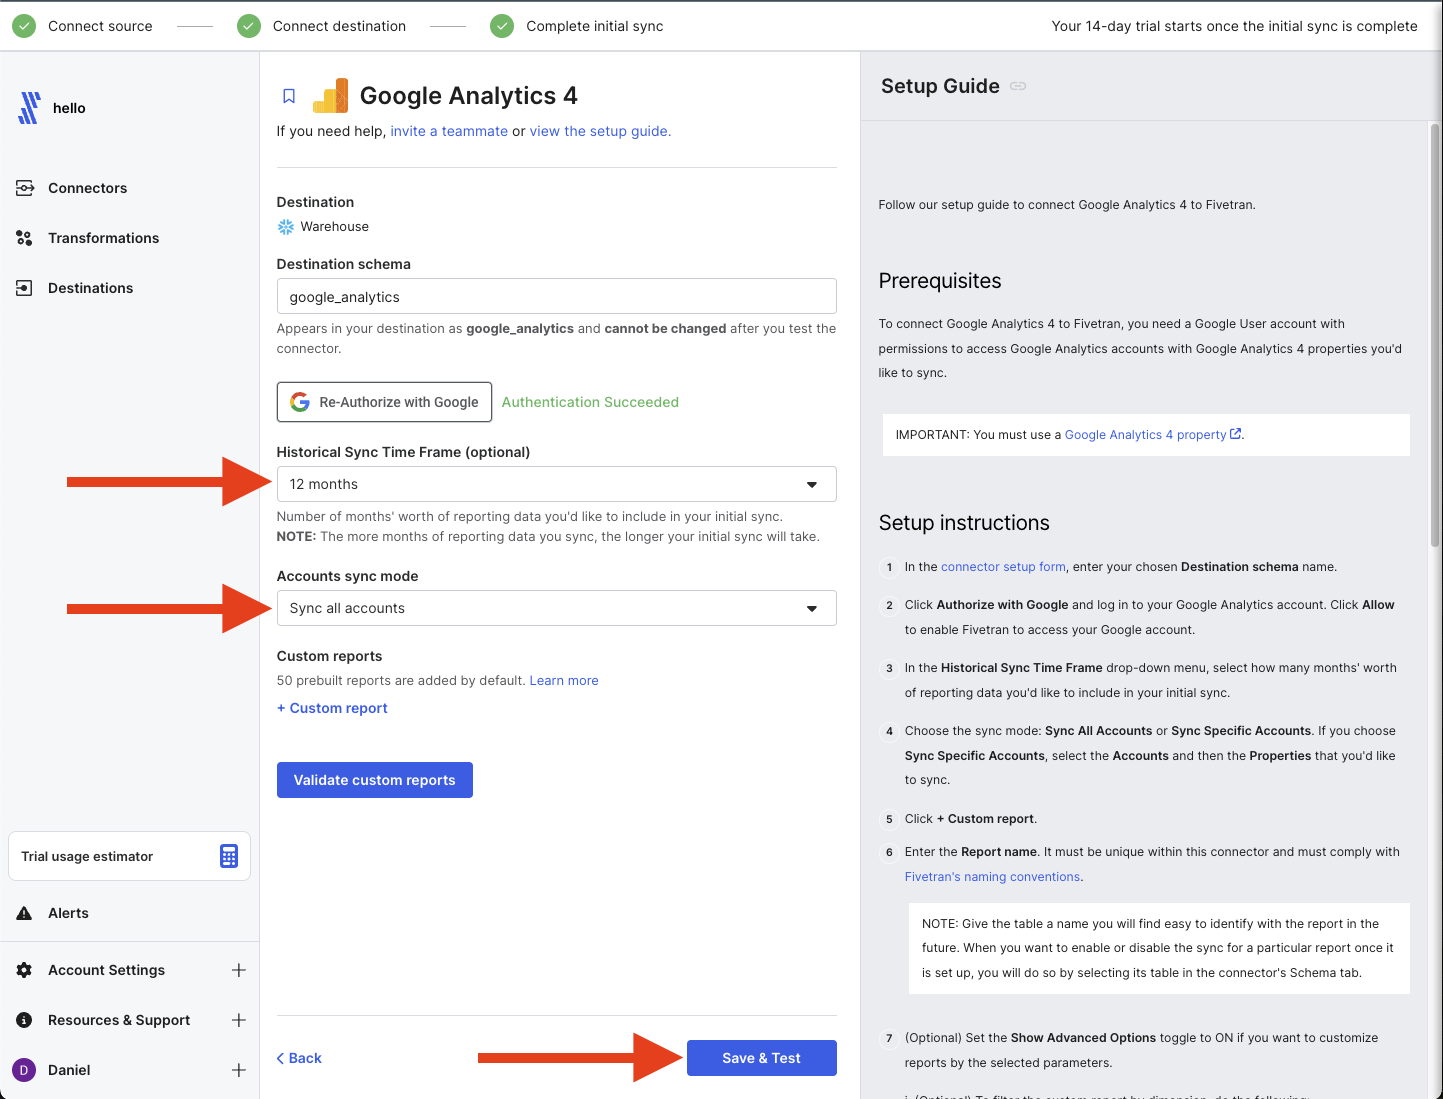This screenshot has height=1099, width=1443.
Task: Click Daniel's purple avatar icon
Action: click(24, 1070)
